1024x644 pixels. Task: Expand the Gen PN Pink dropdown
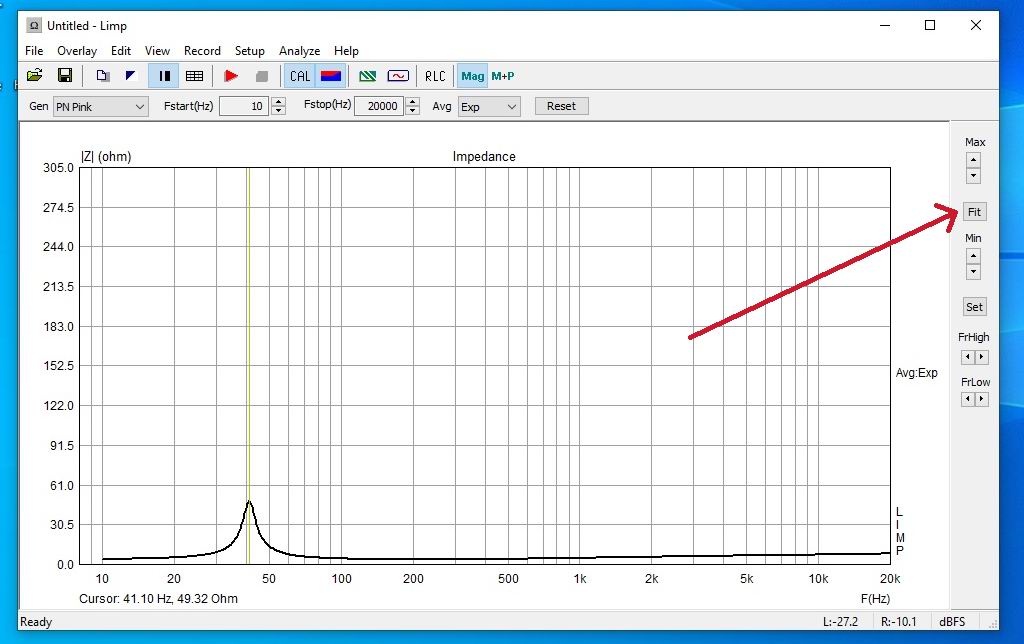pos(101,106)
